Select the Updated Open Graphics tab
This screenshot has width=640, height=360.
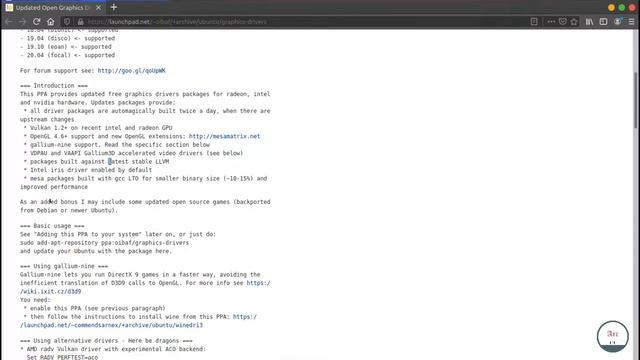coord(53,7)
